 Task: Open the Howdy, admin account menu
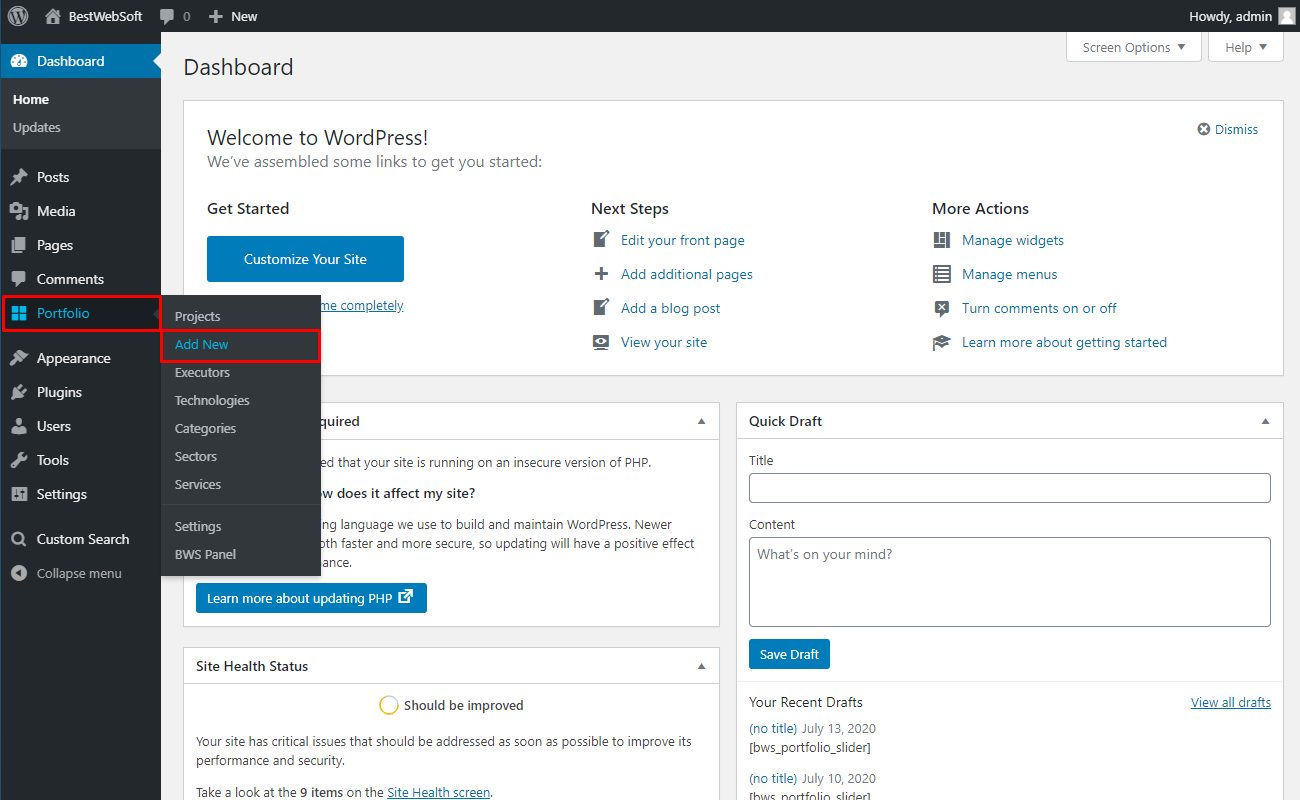click(1241, 16)
